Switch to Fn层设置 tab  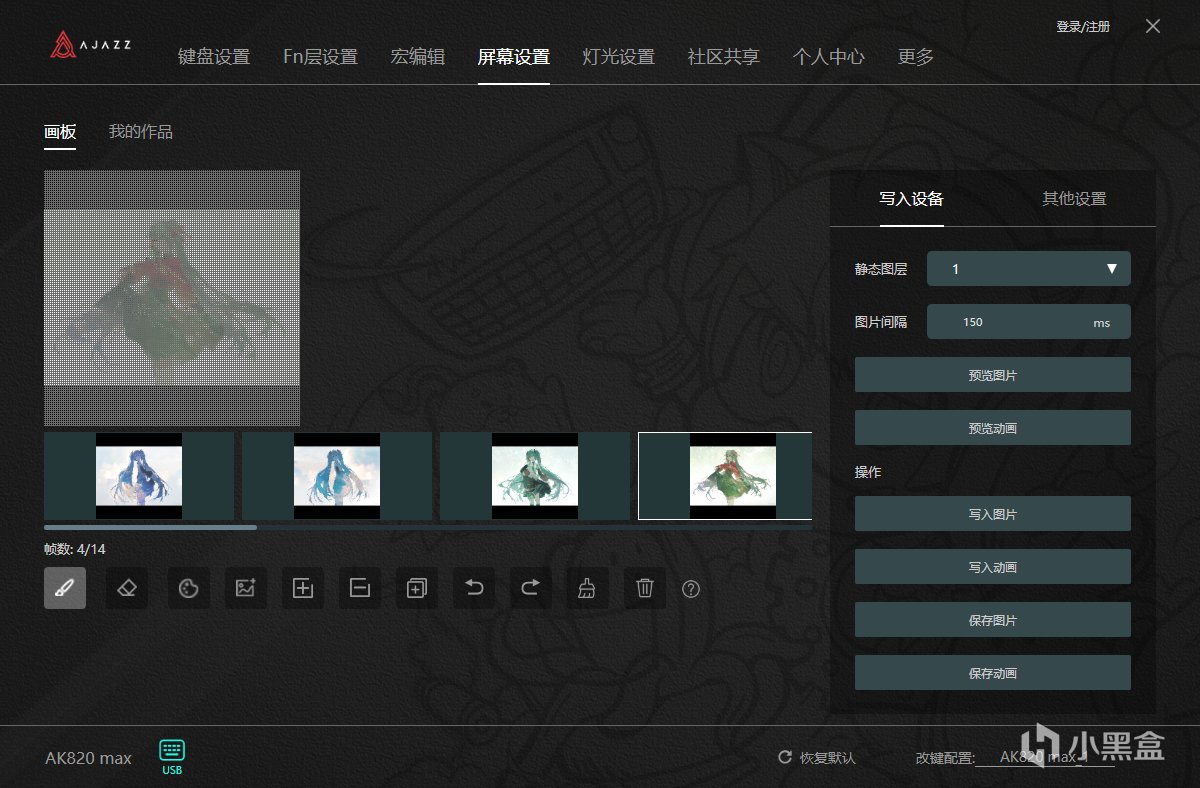tap(320, 57)
